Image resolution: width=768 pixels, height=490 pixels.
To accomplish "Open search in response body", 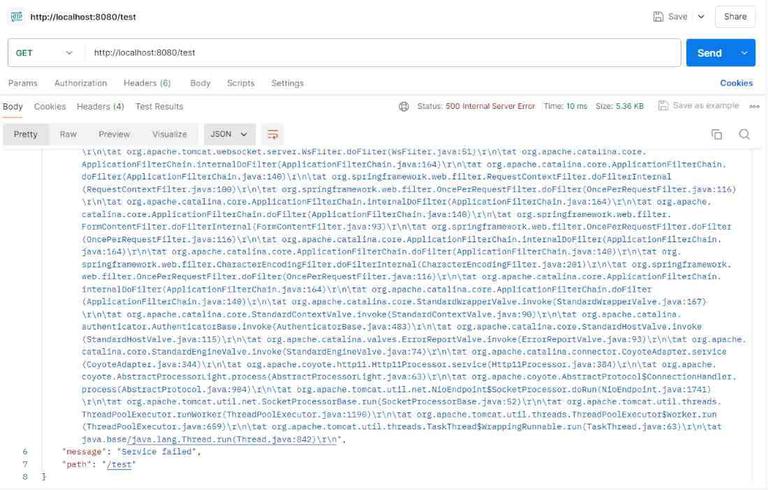I will 744,134.
